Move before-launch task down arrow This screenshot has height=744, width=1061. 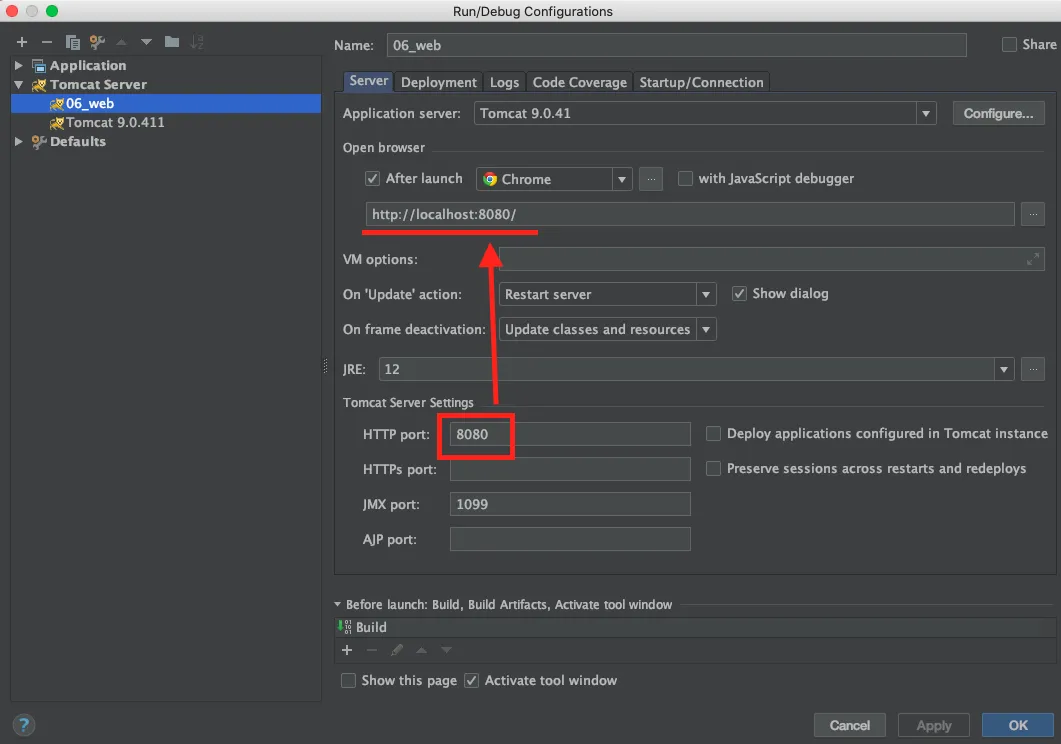(x=446, y=650)
